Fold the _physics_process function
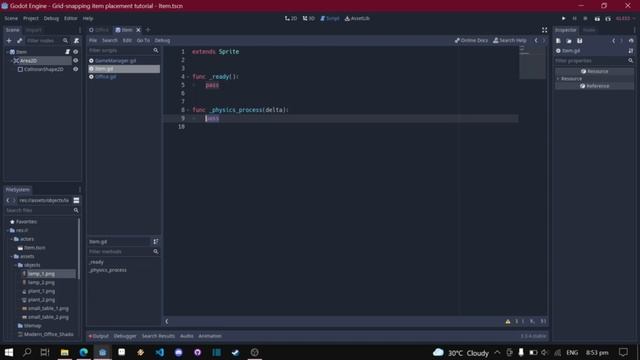 click(x=188, y=110)
